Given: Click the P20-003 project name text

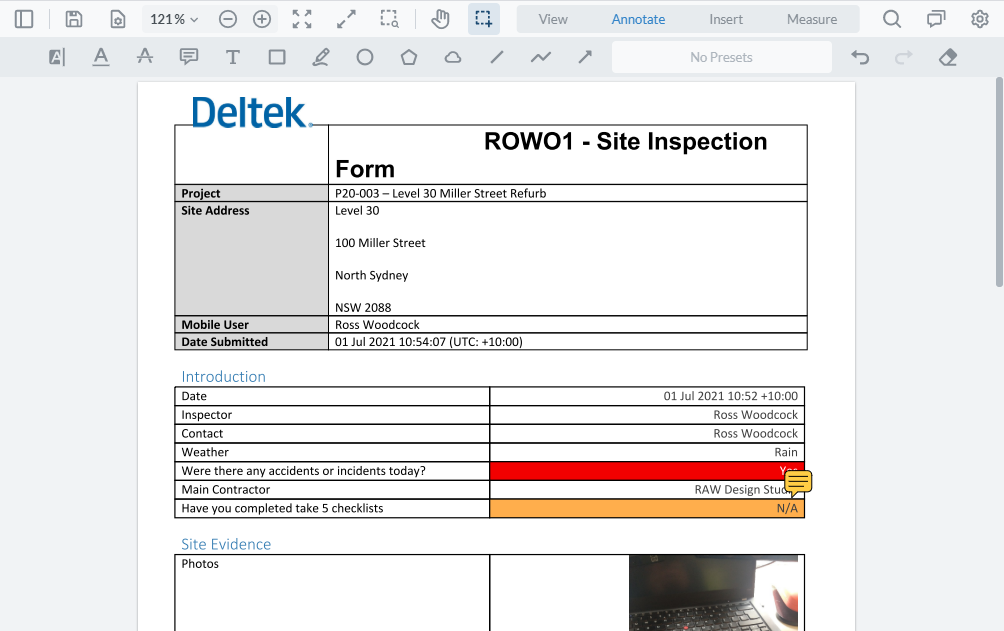Looking at the screenshot, I should coord(441,193).
